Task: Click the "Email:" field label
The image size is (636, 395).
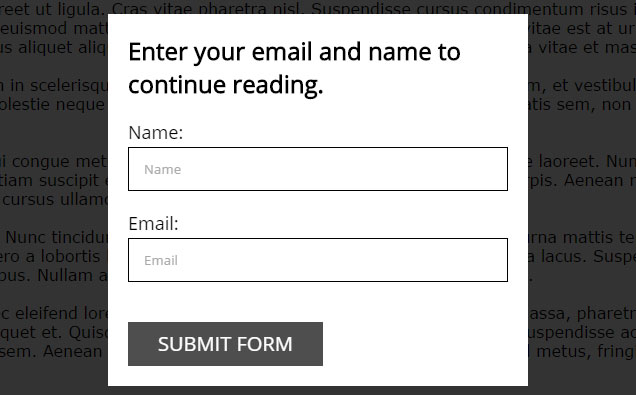Action: click(153, 223)
